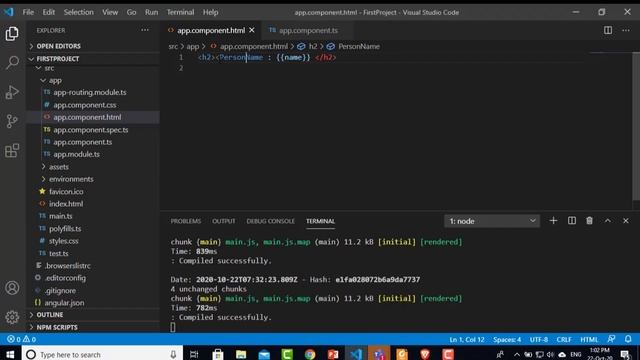The width and height of the screenshot is (640, 360).
Task: Click the Ln 1, Col 12 status item
Action: point(467,339)
